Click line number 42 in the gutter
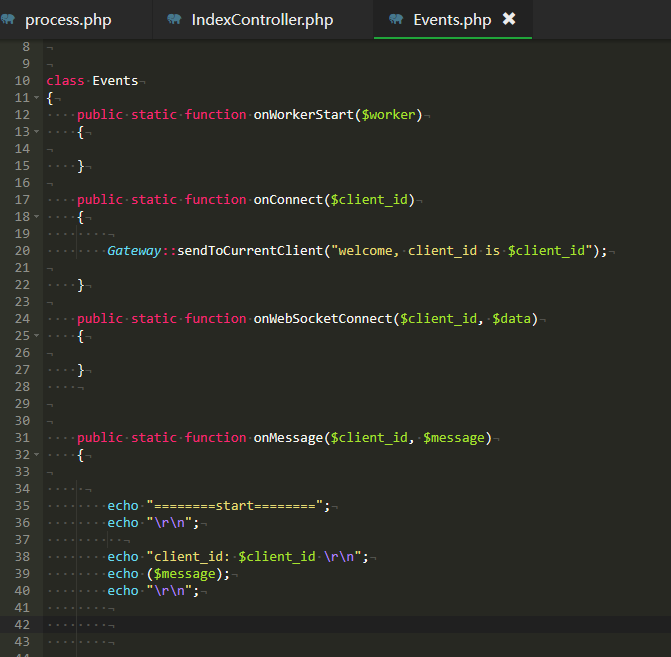 22,625
